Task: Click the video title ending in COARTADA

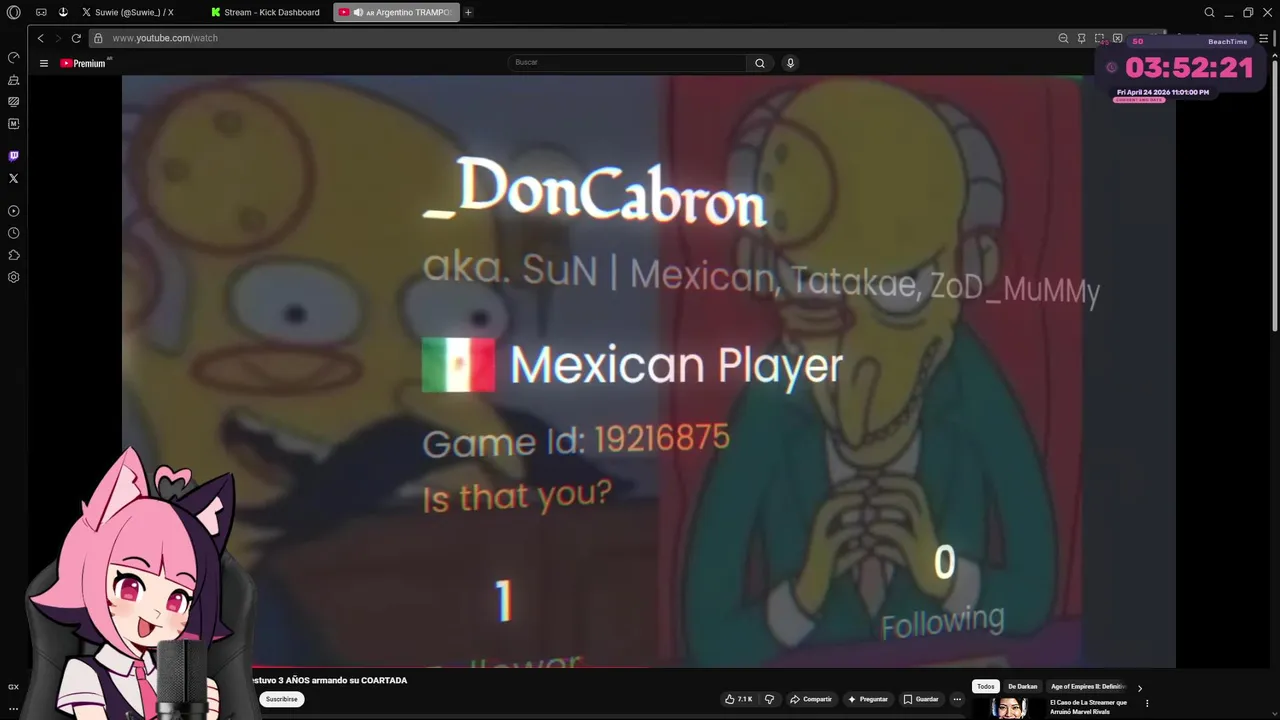Action: click(330, 680)
